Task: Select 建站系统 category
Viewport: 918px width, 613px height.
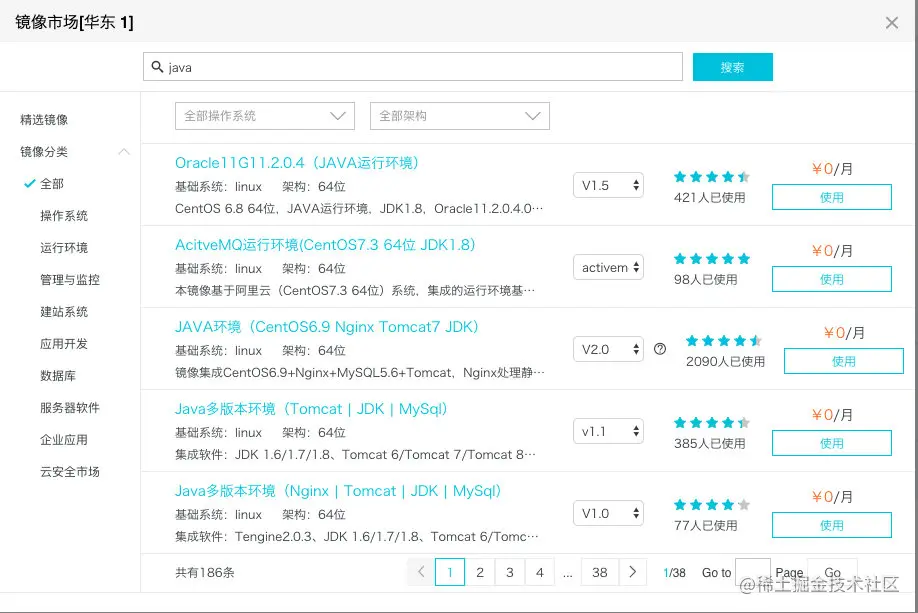Action: (x=64, y=311)
